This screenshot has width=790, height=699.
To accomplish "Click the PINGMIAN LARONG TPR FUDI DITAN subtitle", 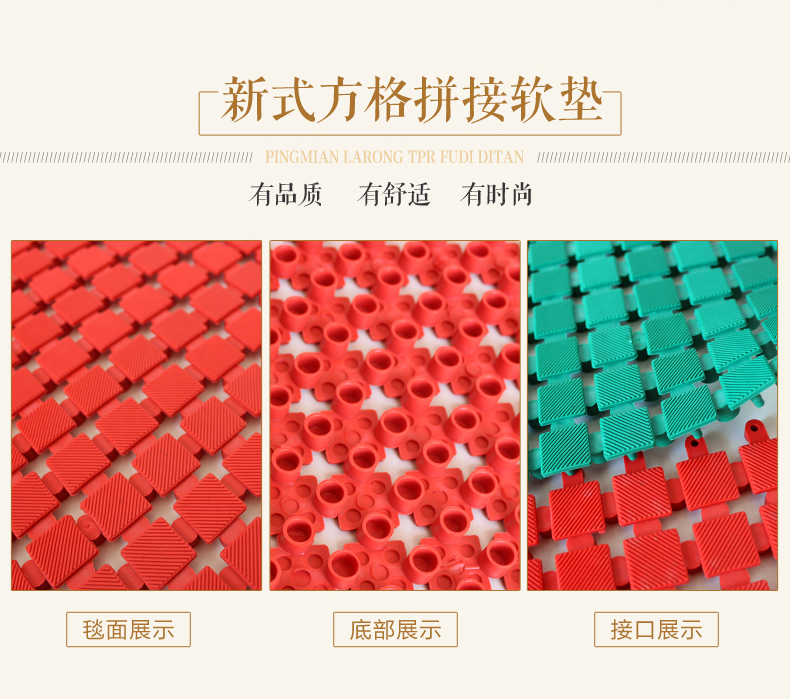I will 395,157.
